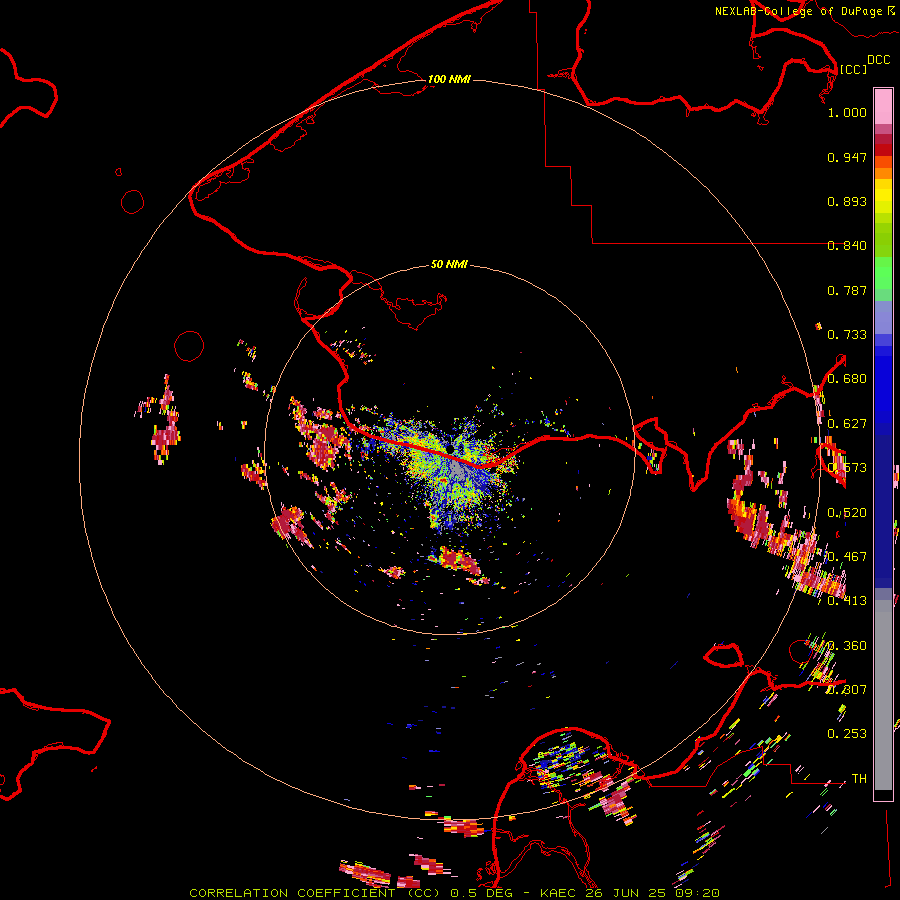The image size is (900, 900).
Task: Click the 0.467 color scale value
Action: coord(847,557)
